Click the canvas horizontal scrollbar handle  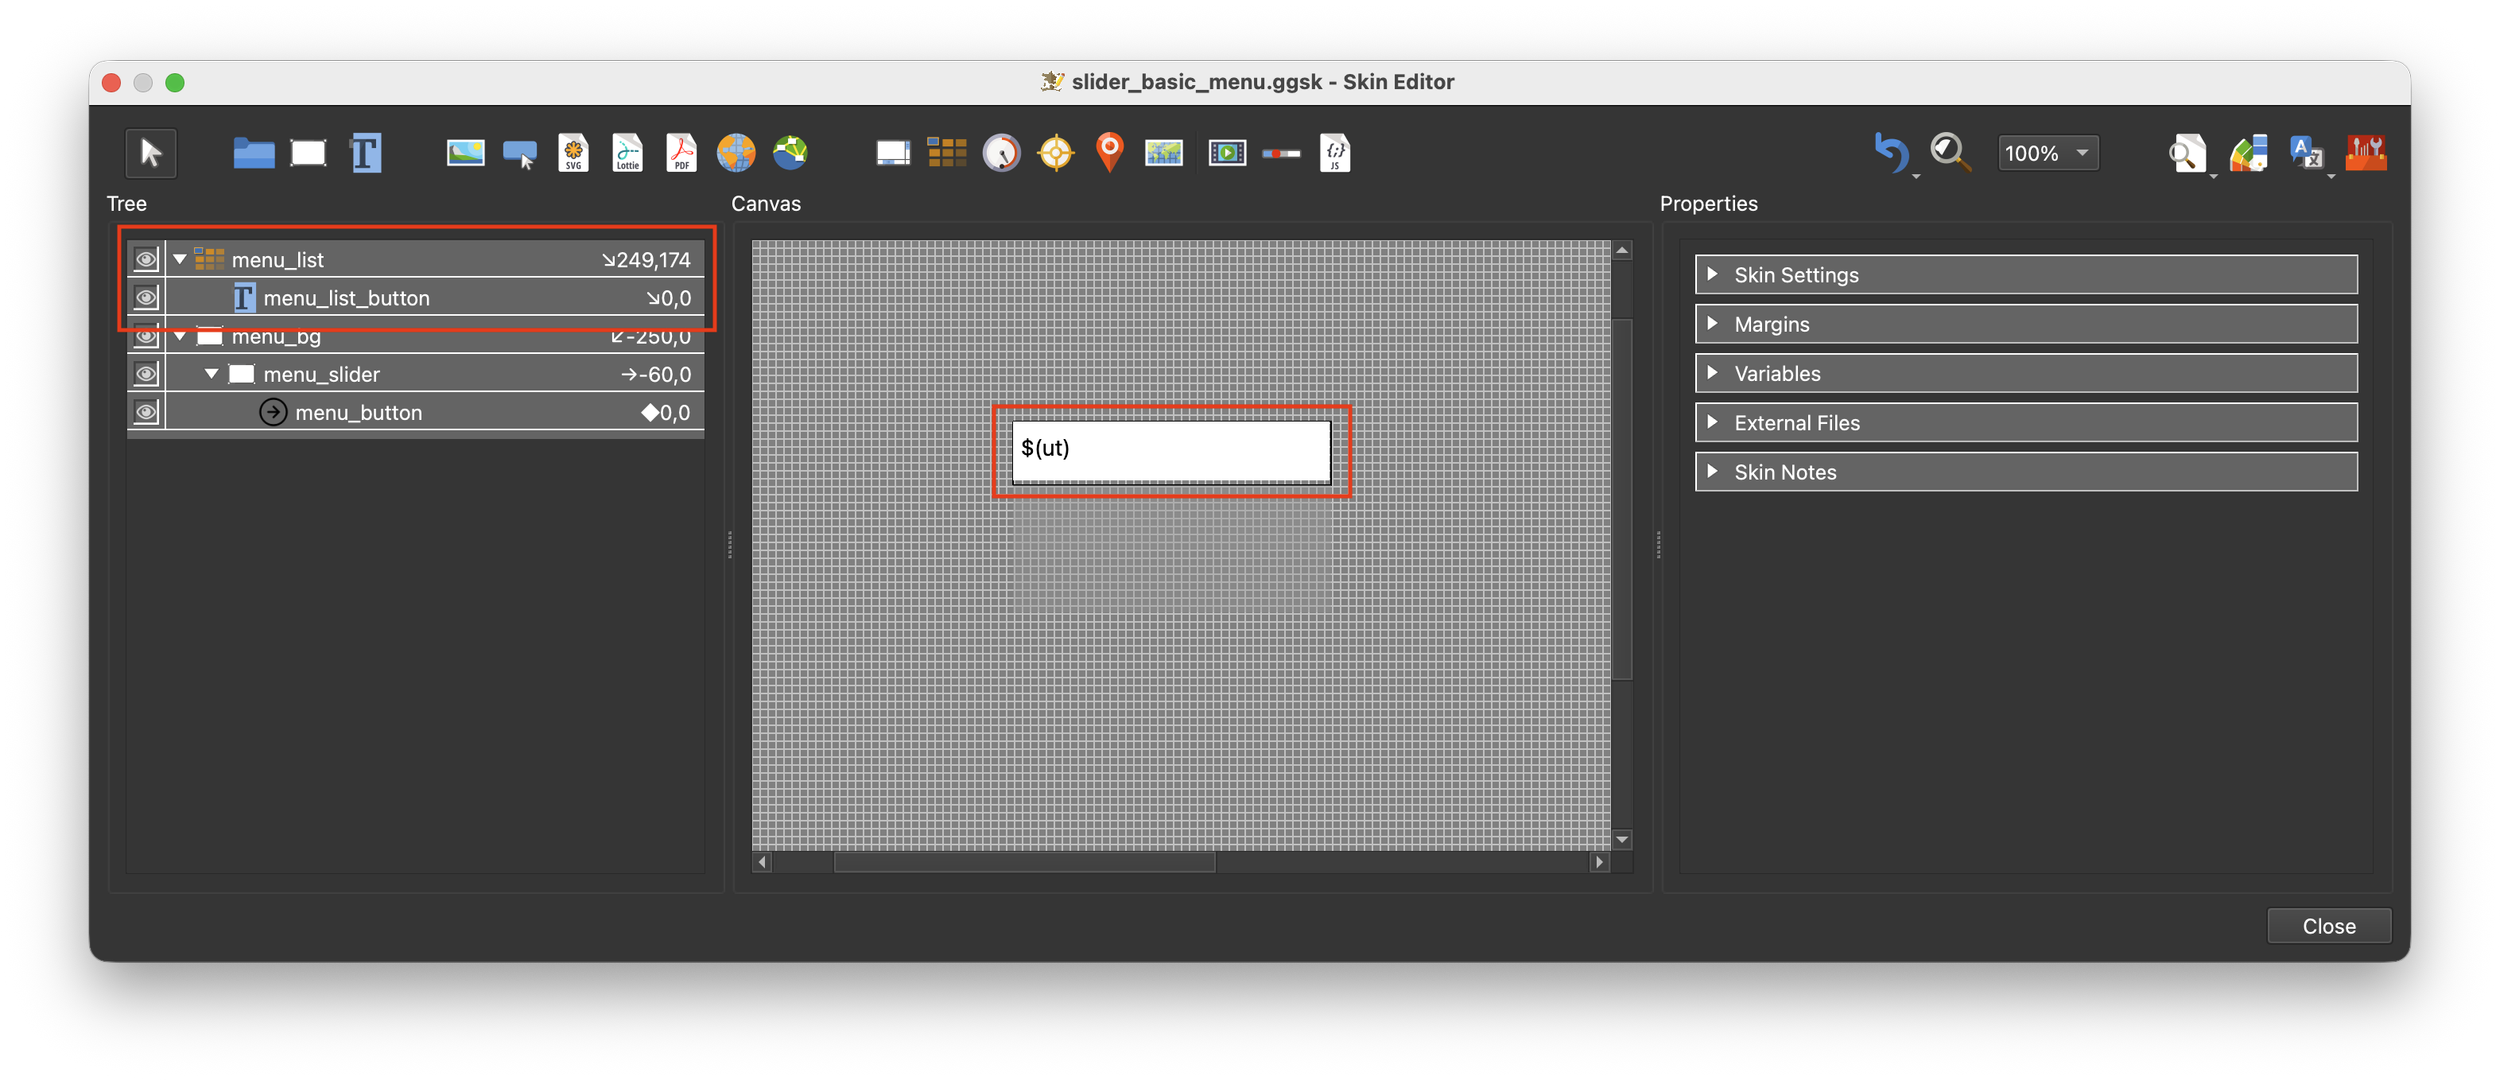pos(1024,862)
